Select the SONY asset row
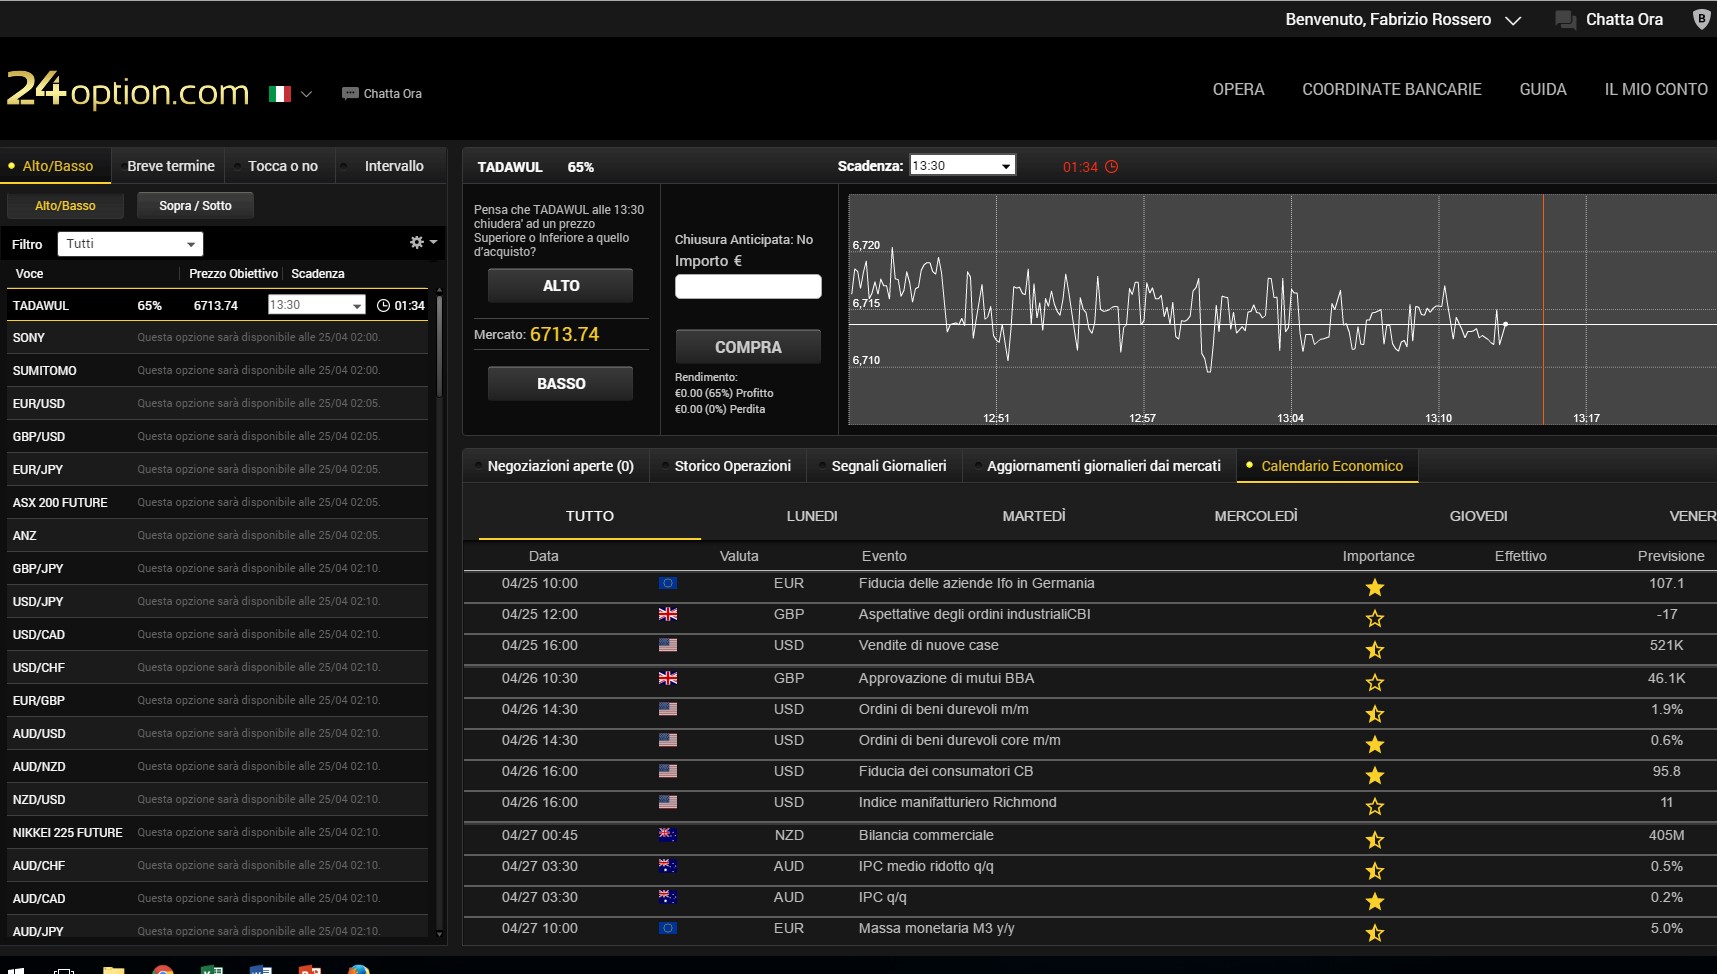 tap(217, 338)
